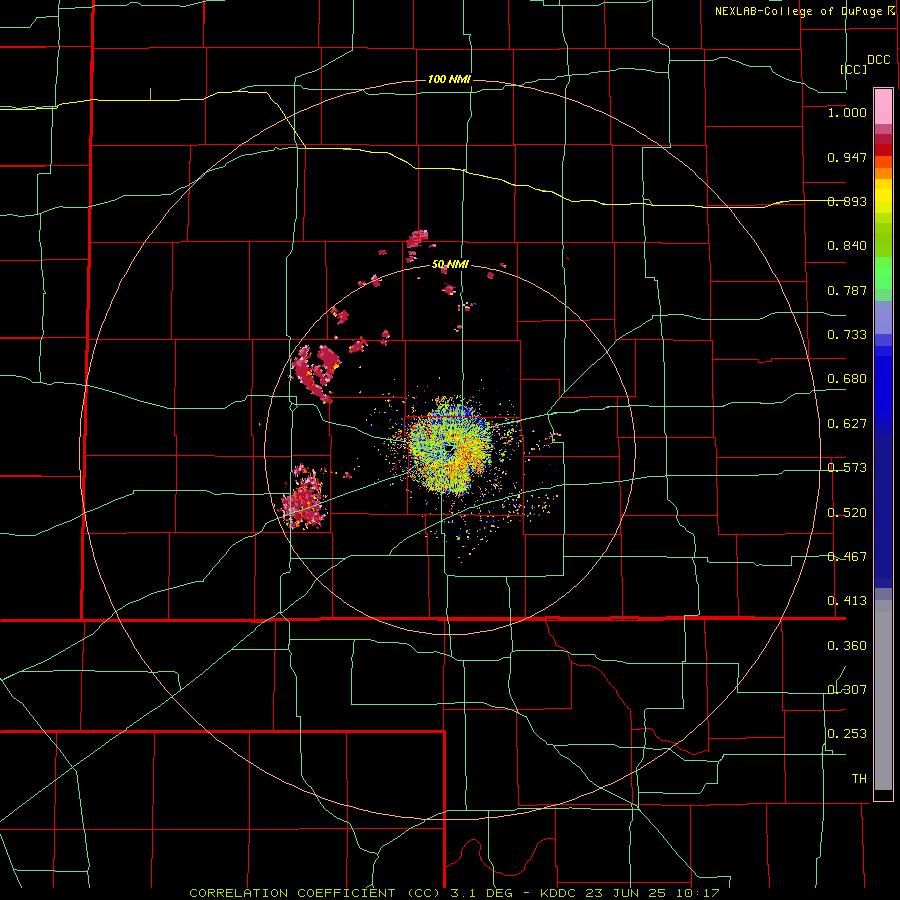Click the 50 NMI range ring label
This screenshot has width=900, height=900.
(x=450, y=265)
